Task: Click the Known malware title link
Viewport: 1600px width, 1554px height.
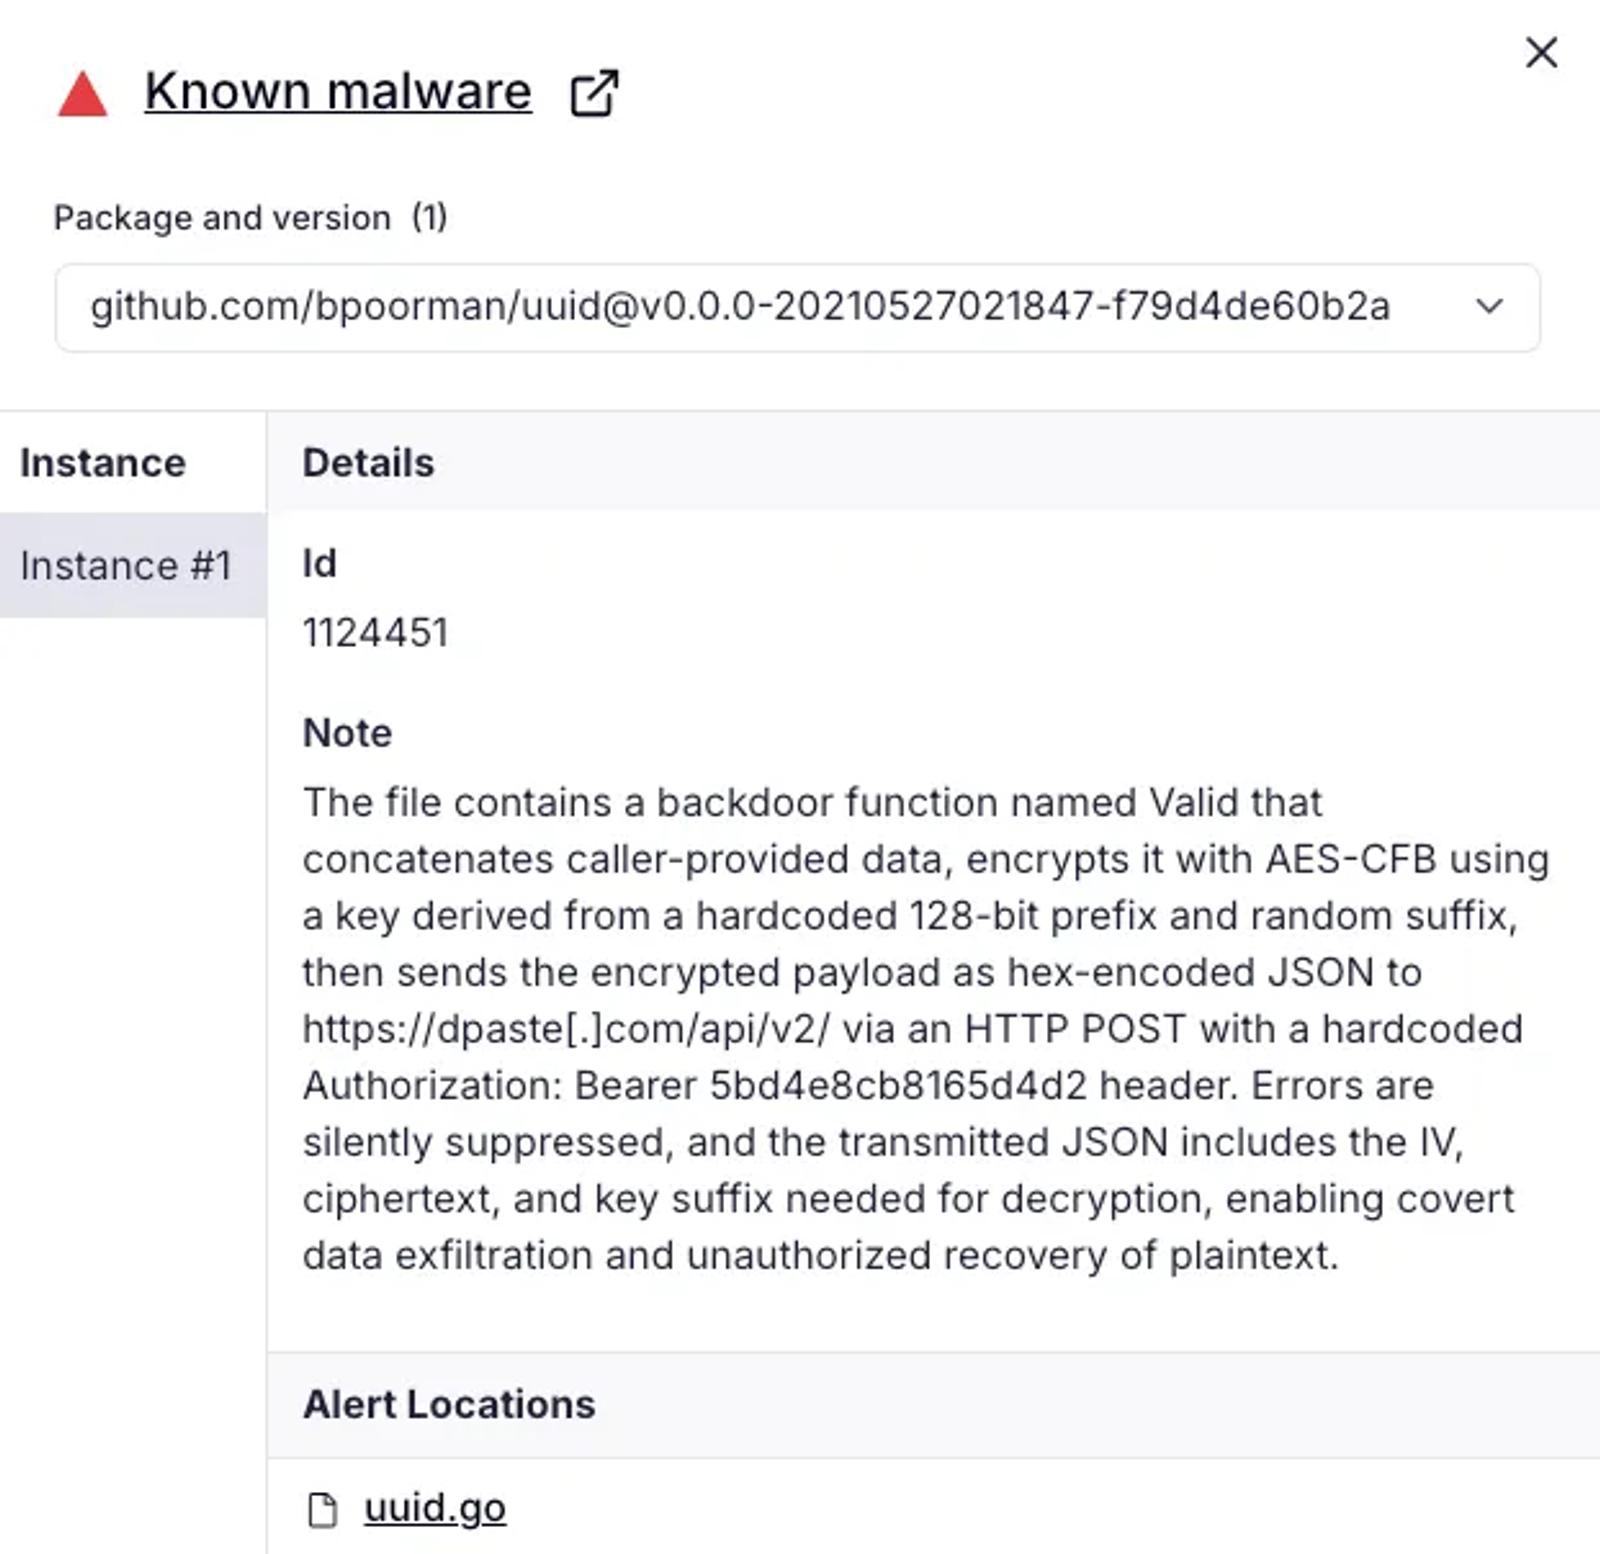Action: (x=338, y=92)
